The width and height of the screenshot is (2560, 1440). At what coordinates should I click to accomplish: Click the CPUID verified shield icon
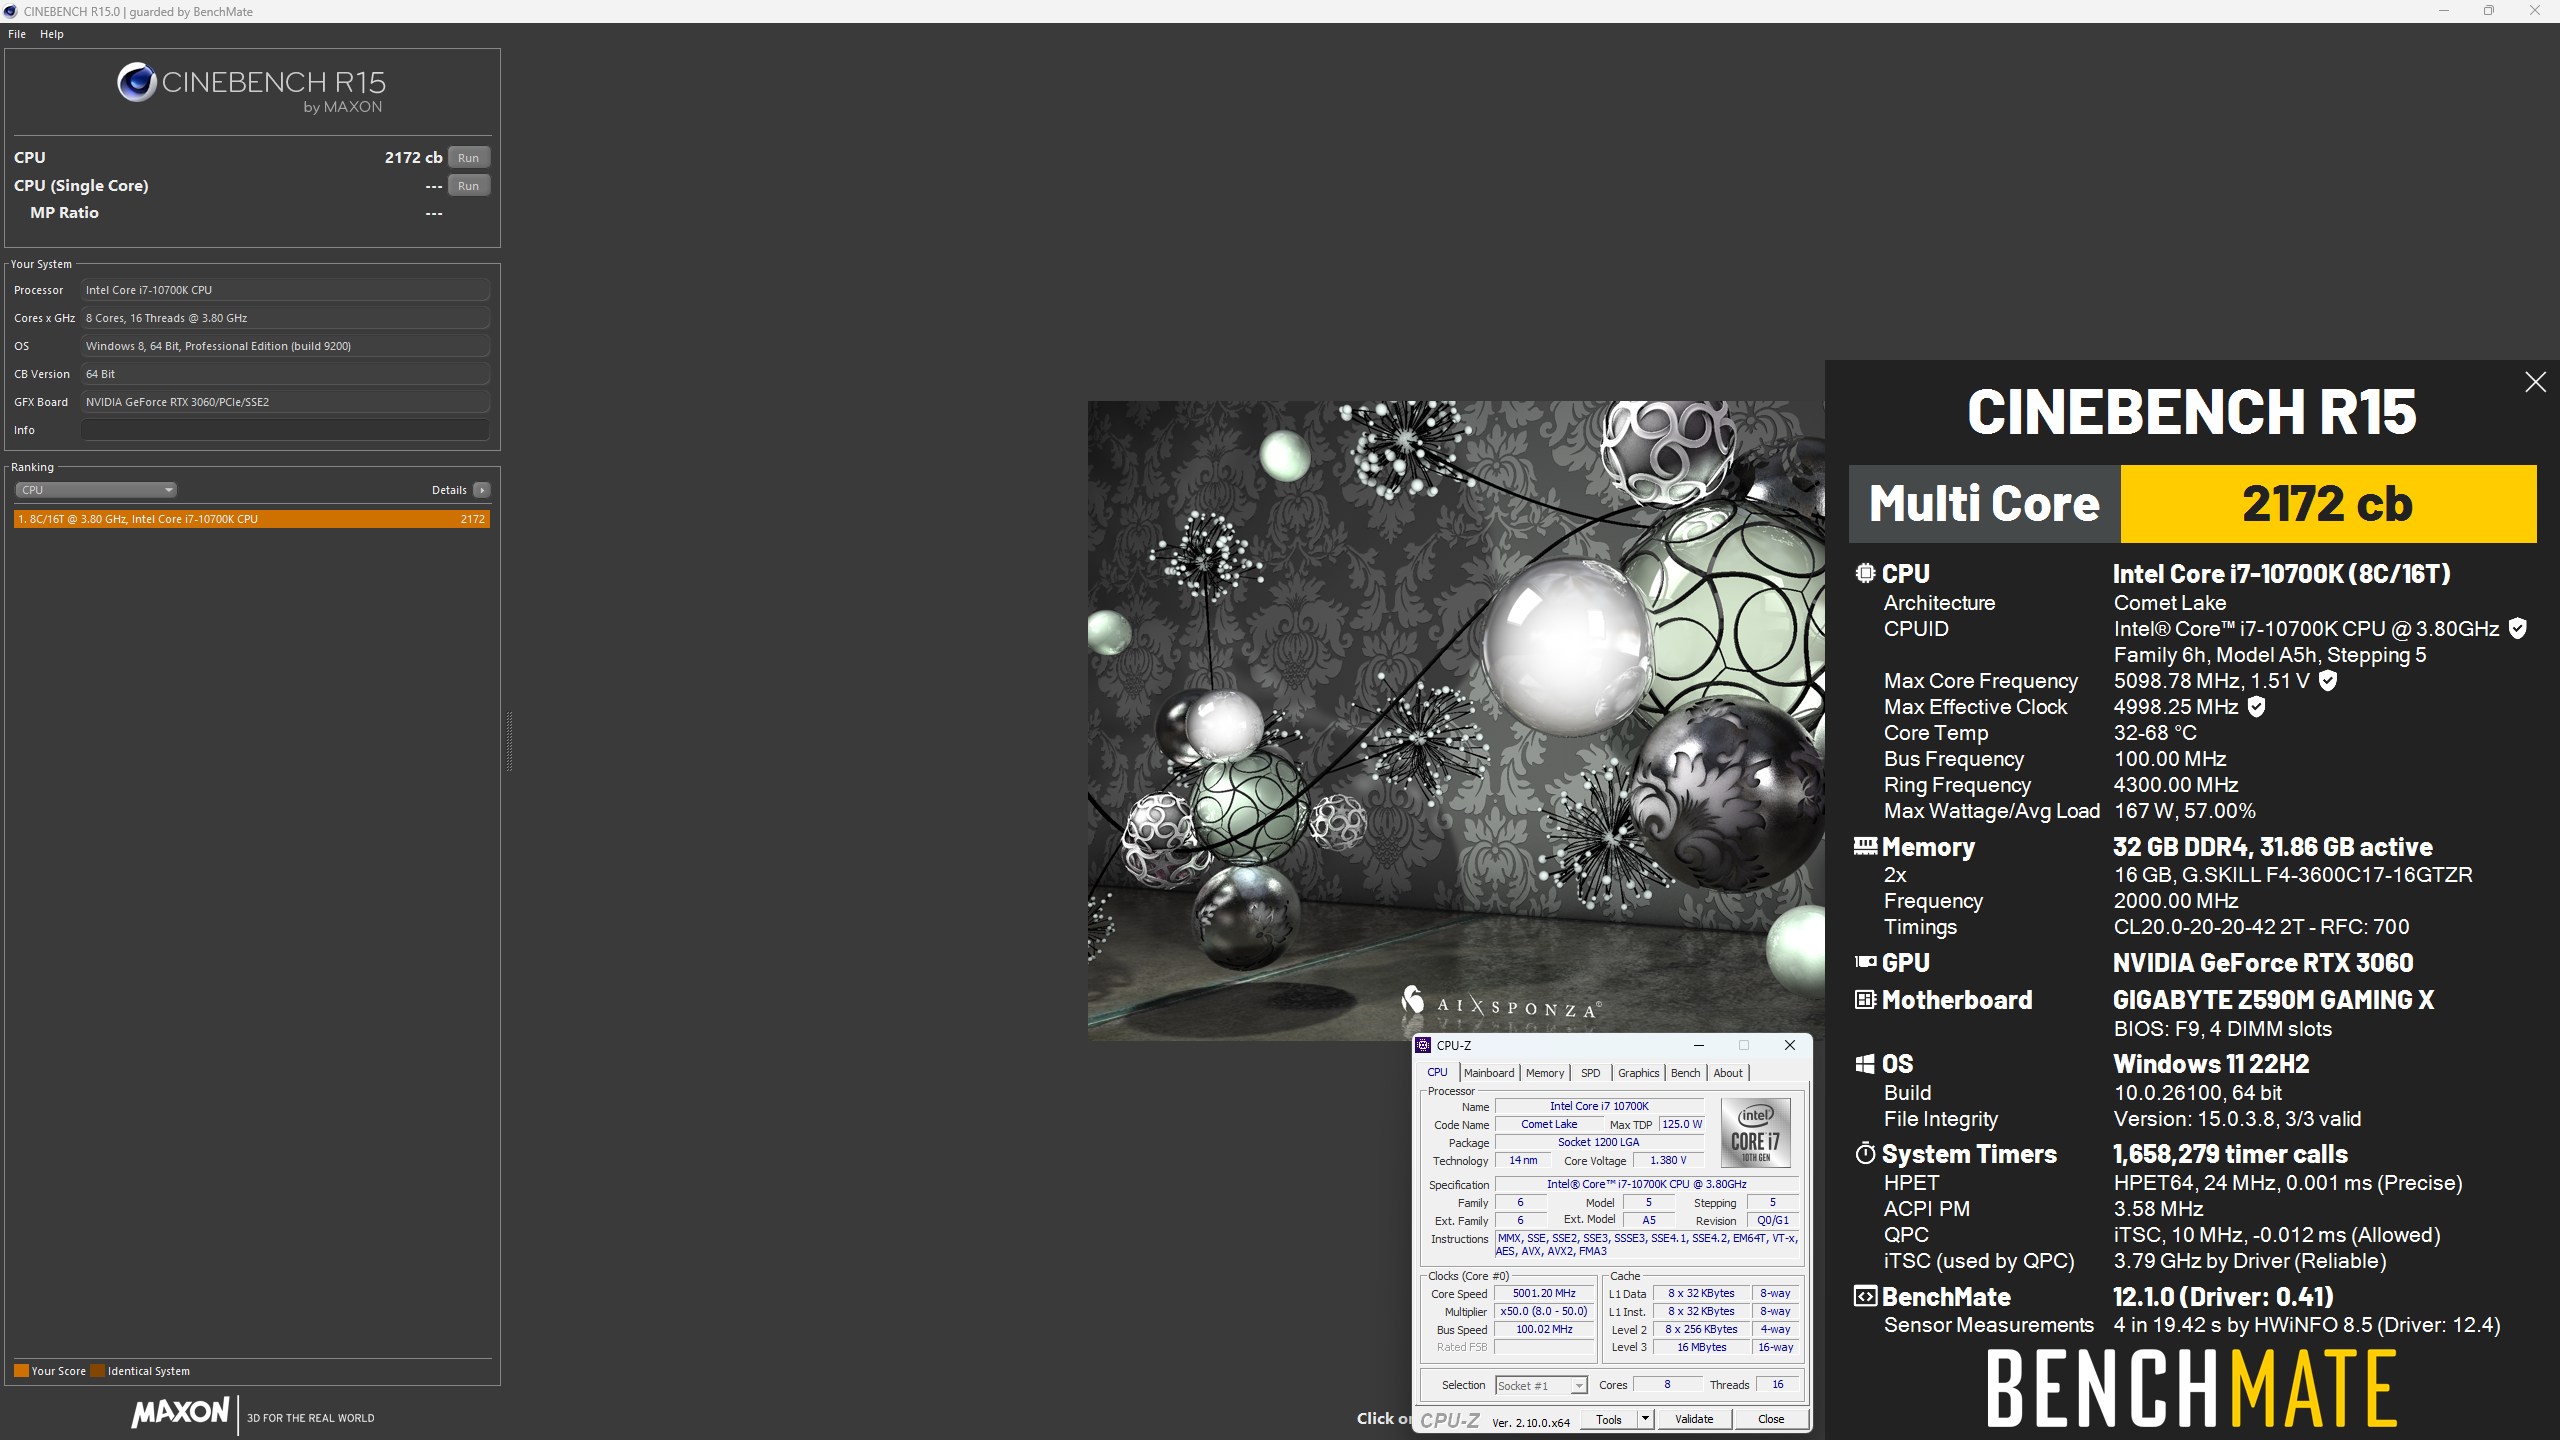point(2518,628)
